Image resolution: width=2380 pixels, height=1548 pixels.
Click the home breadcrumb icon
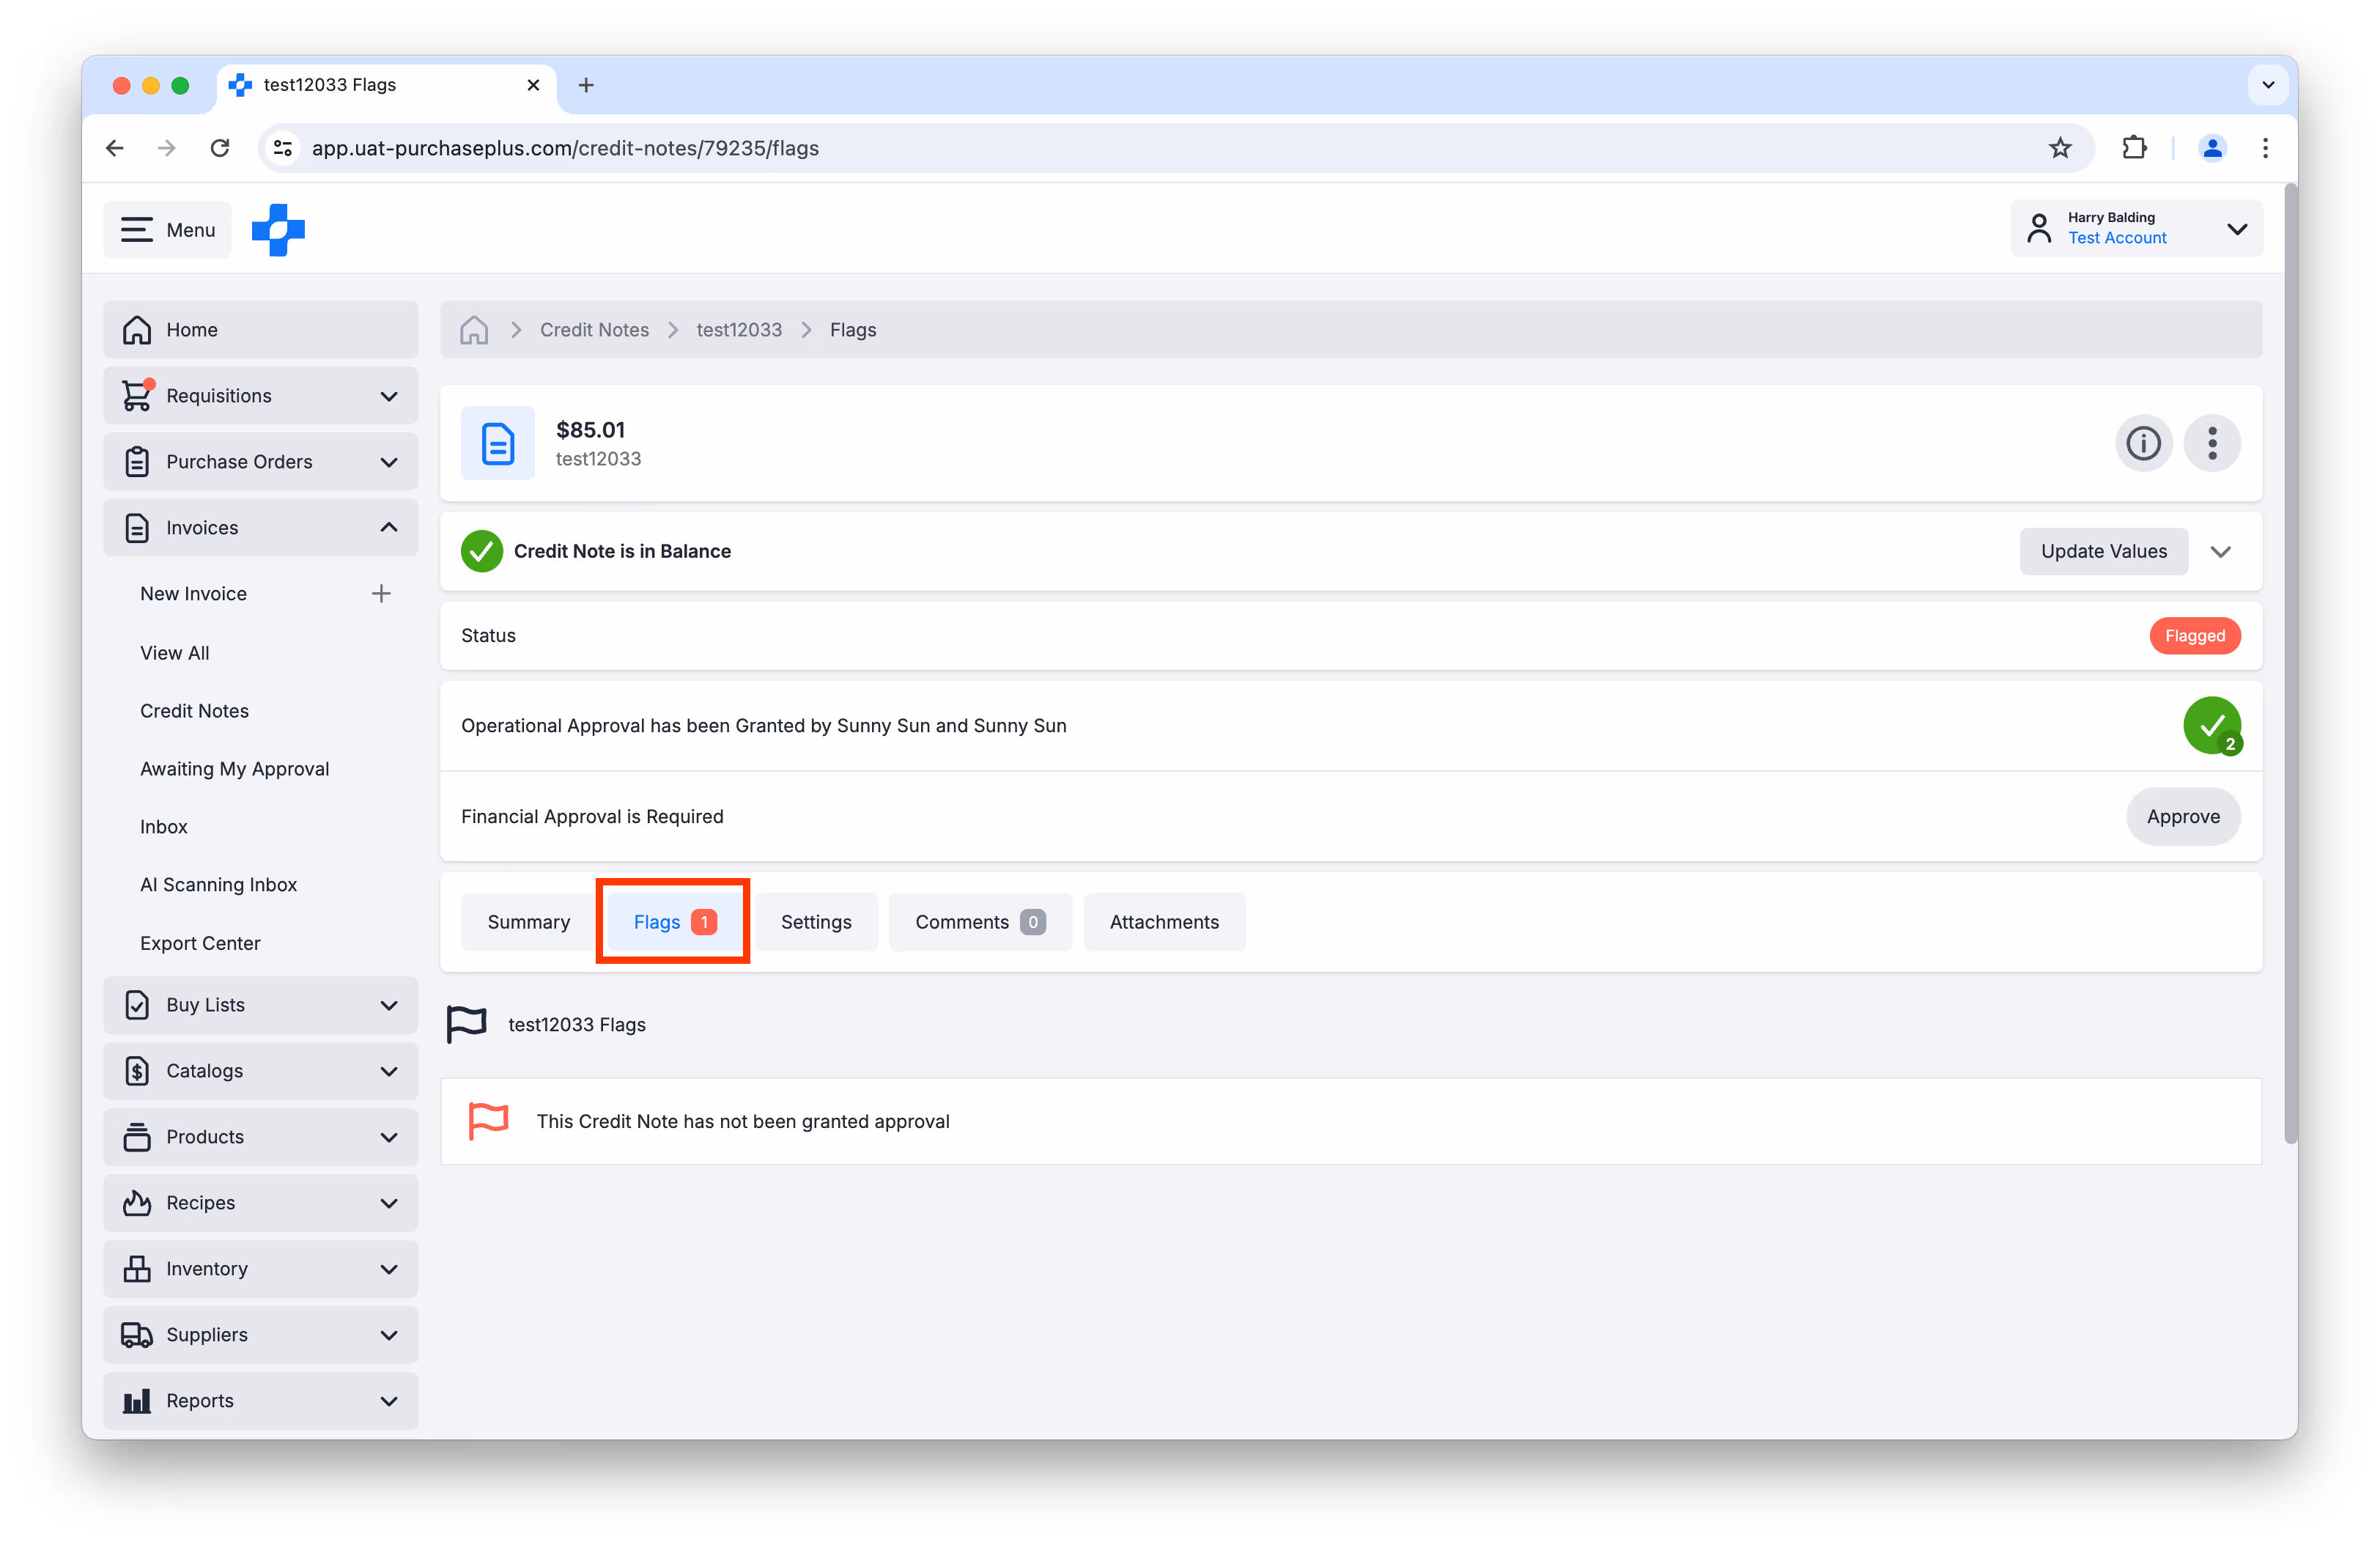tap(474, 330)
